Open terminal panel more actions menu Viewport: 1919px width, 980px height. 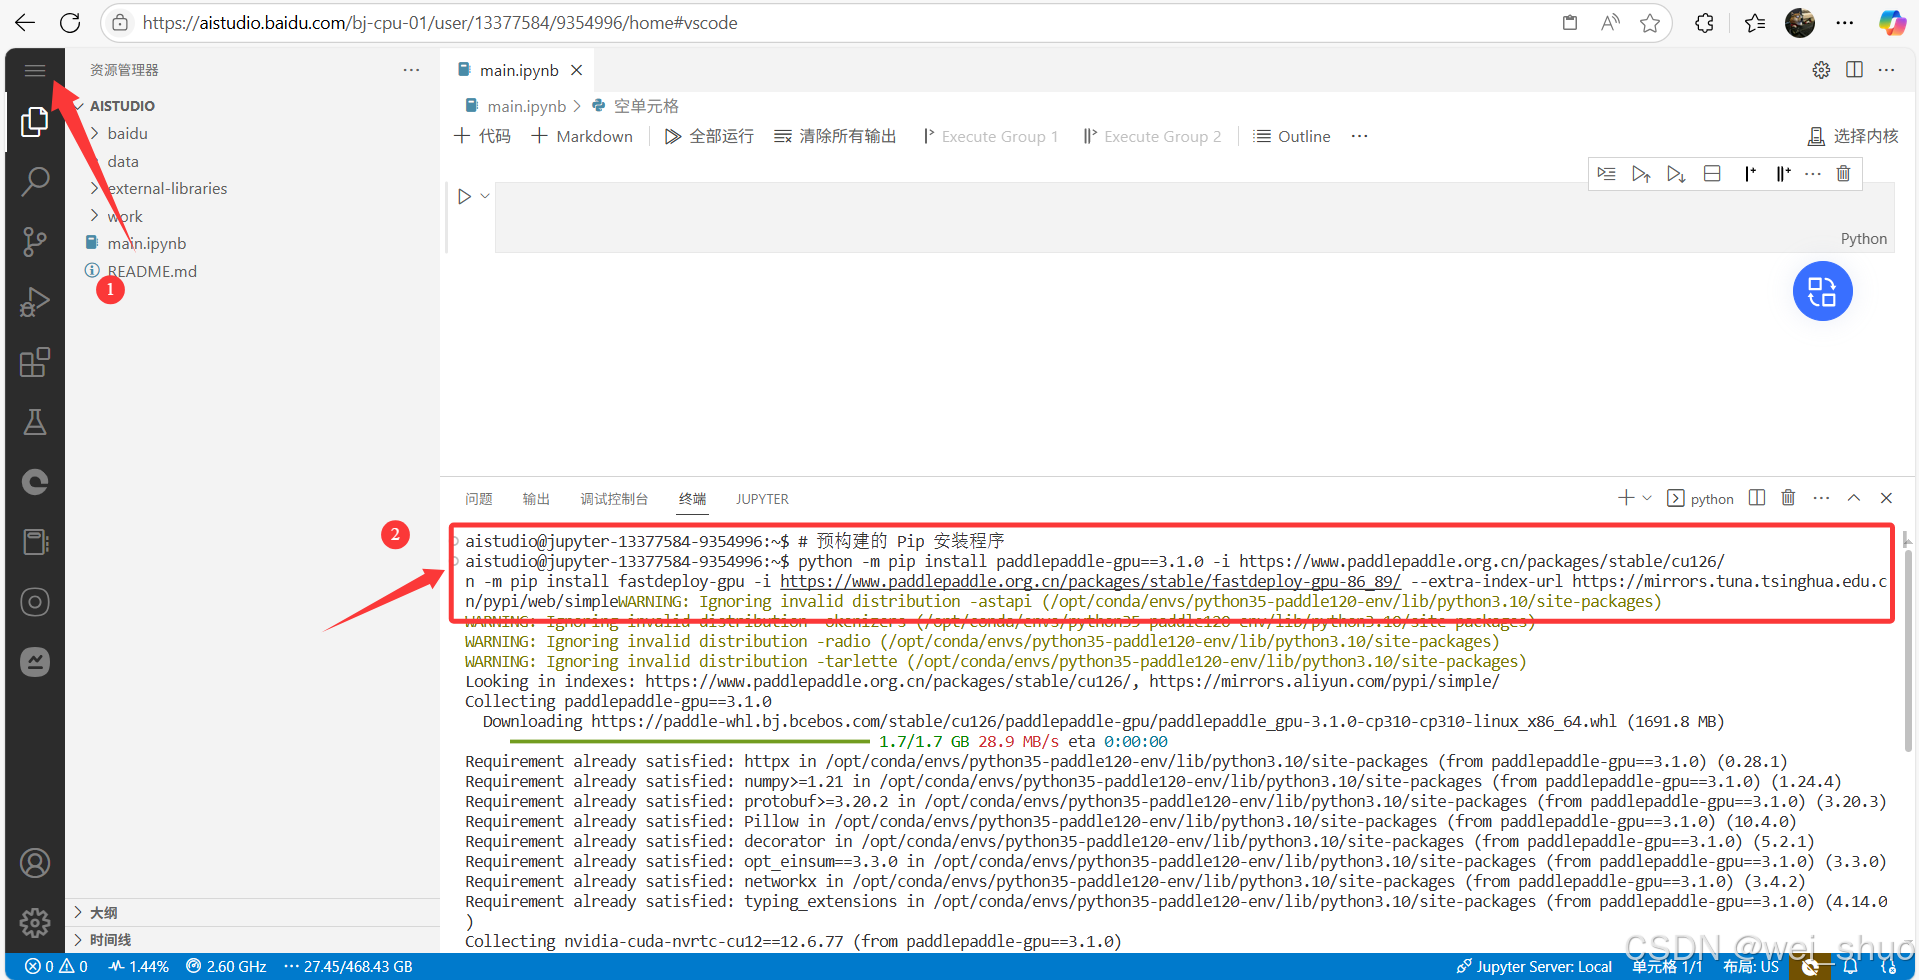pos(1821,498)
